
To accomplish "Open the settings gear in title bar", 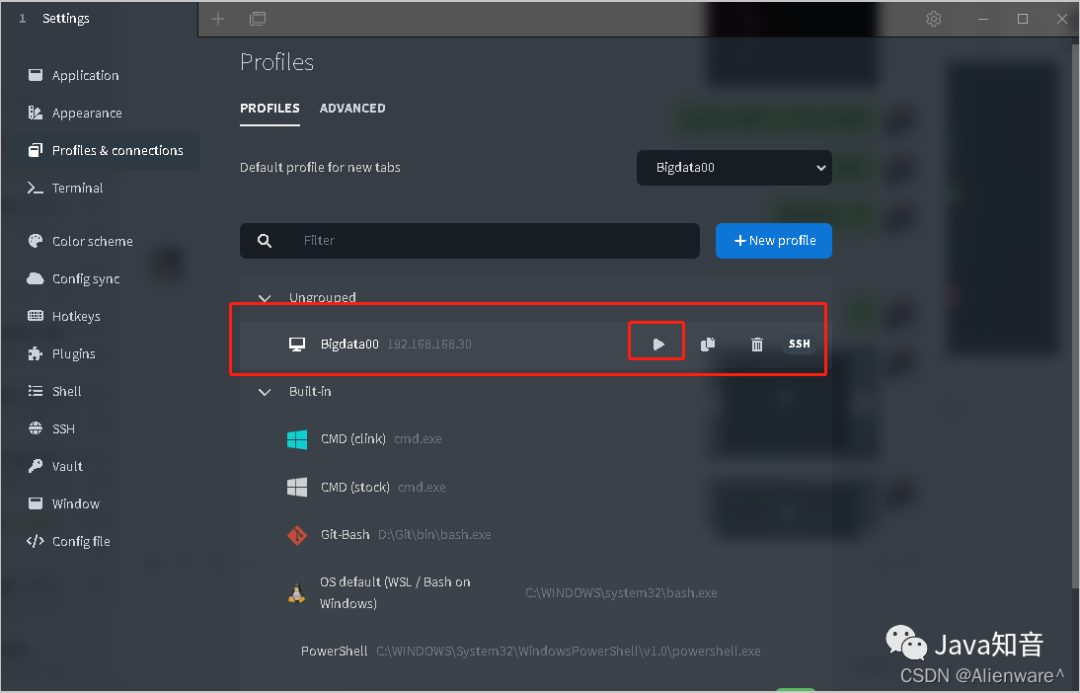I will point(933,19).
